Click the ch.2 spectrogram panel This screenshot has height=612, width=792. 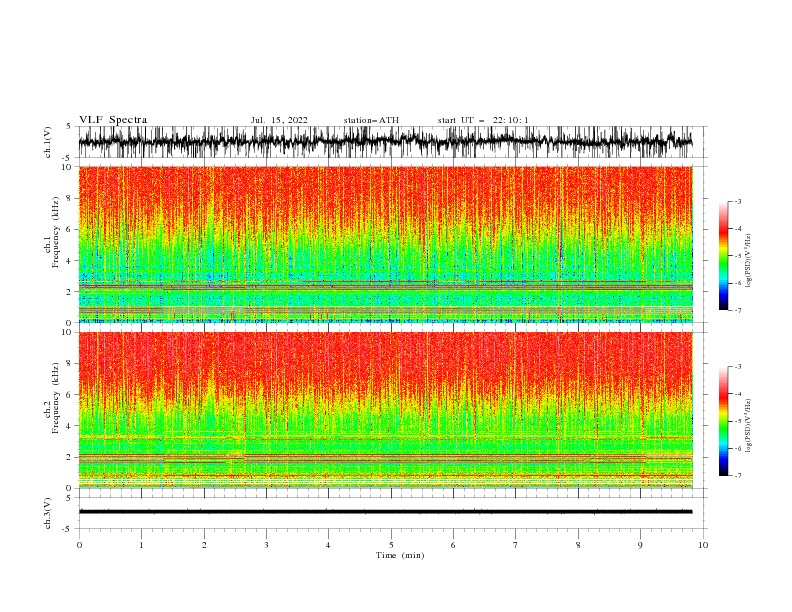385,410
